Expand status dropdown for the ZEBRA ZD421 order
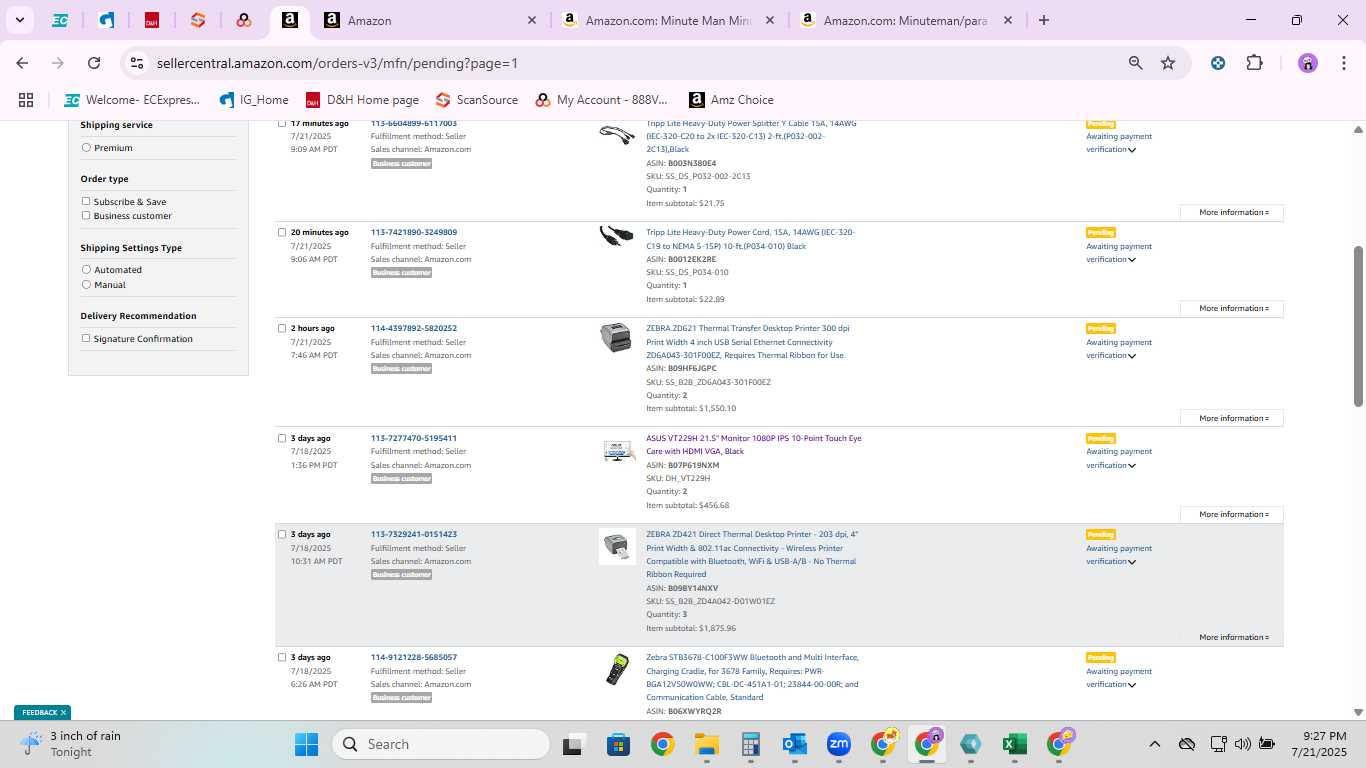The height and width of the screenshot is (768, 1366). point(1132,562)
